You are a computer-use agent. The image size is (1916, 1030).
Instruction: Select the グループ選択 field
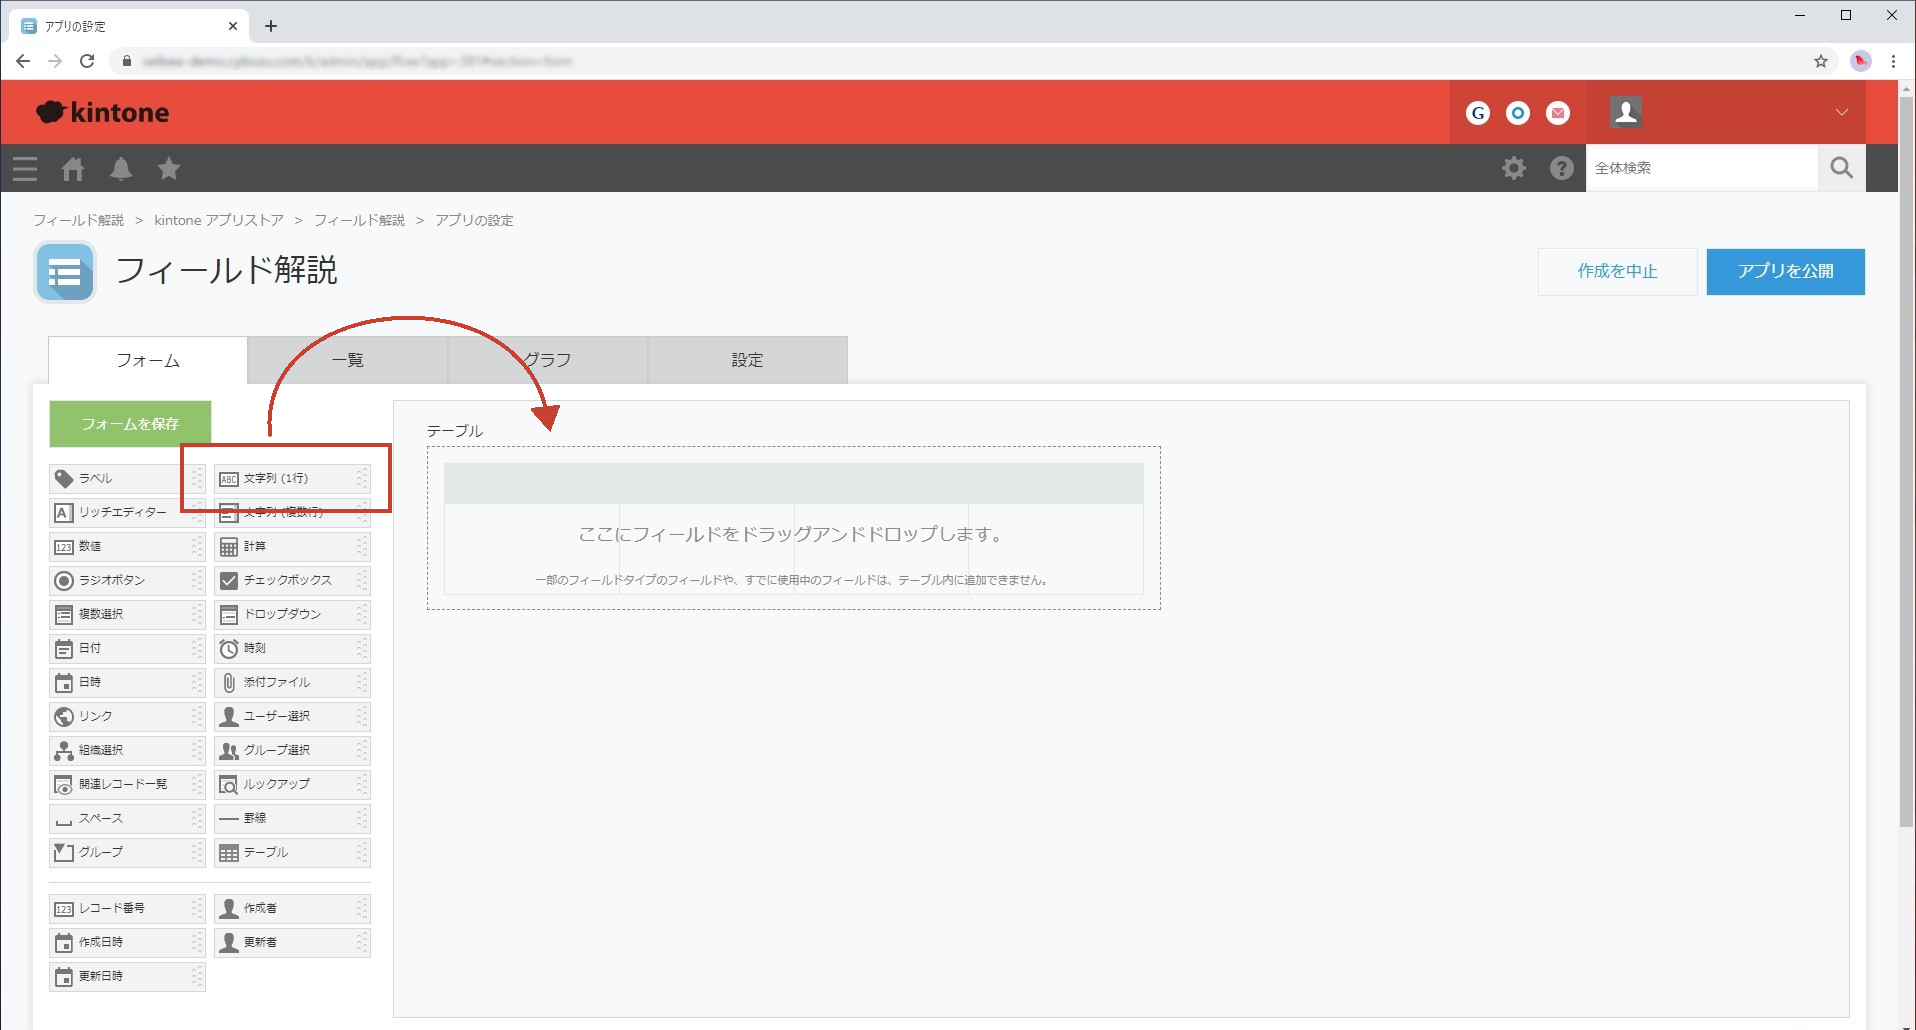pos(292,750)
